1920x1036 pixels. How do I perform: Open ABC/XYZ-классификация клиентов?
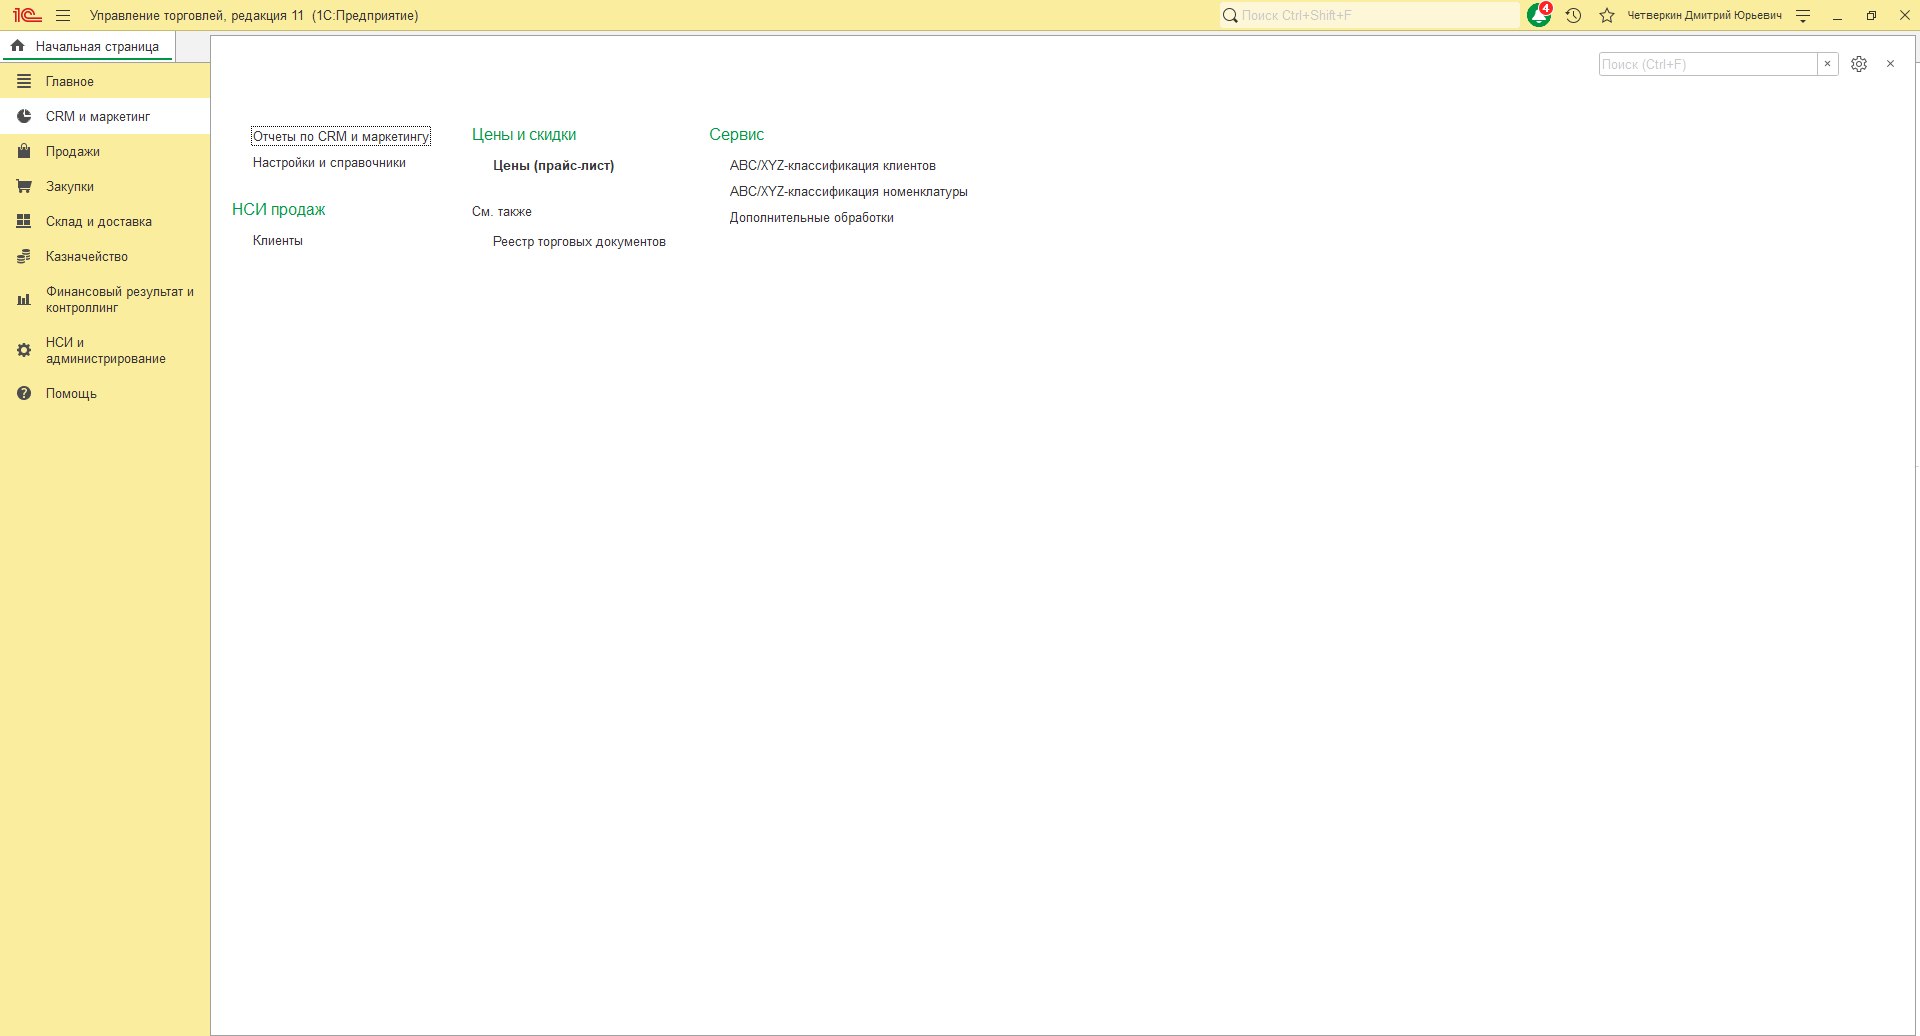pyautogui.click(x=833, y=165)
